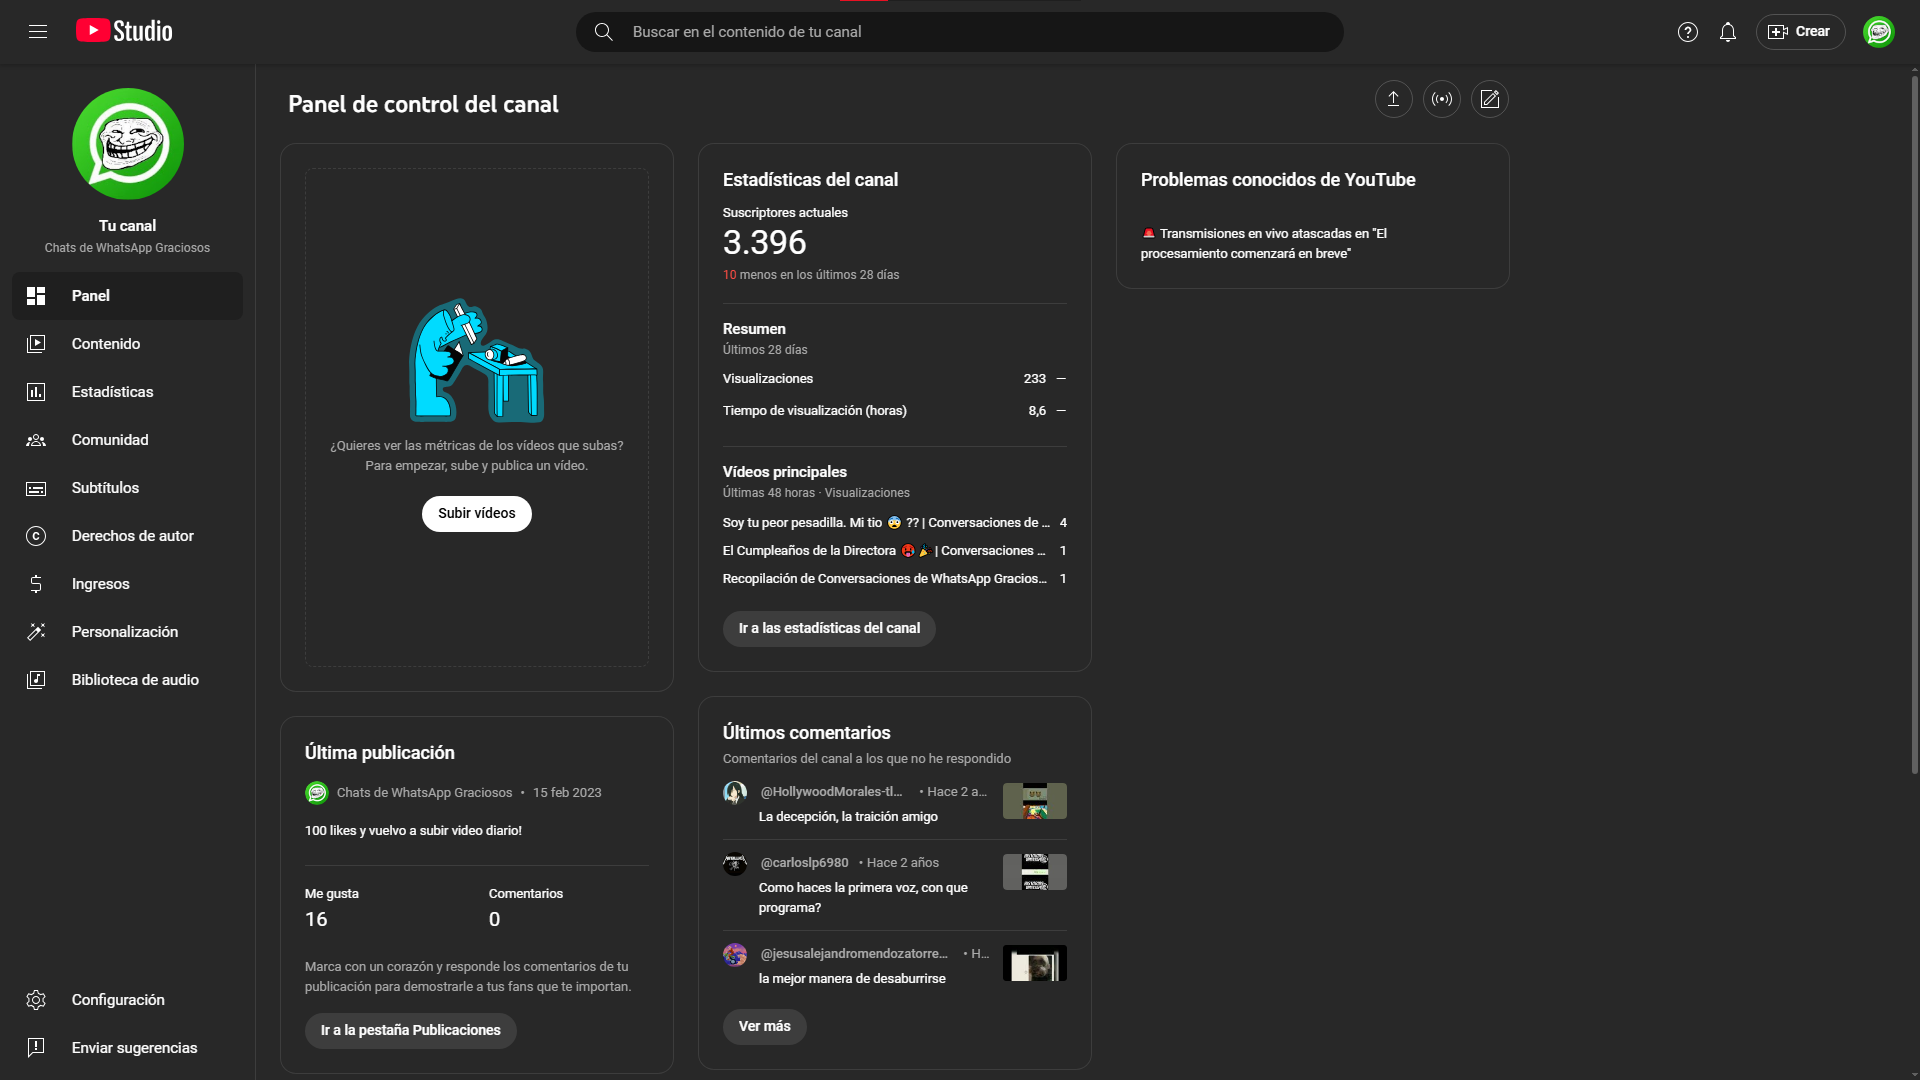
Task: Open Ingresos in the sidebar
Action: pyautogui.click(x=127, y=584)
